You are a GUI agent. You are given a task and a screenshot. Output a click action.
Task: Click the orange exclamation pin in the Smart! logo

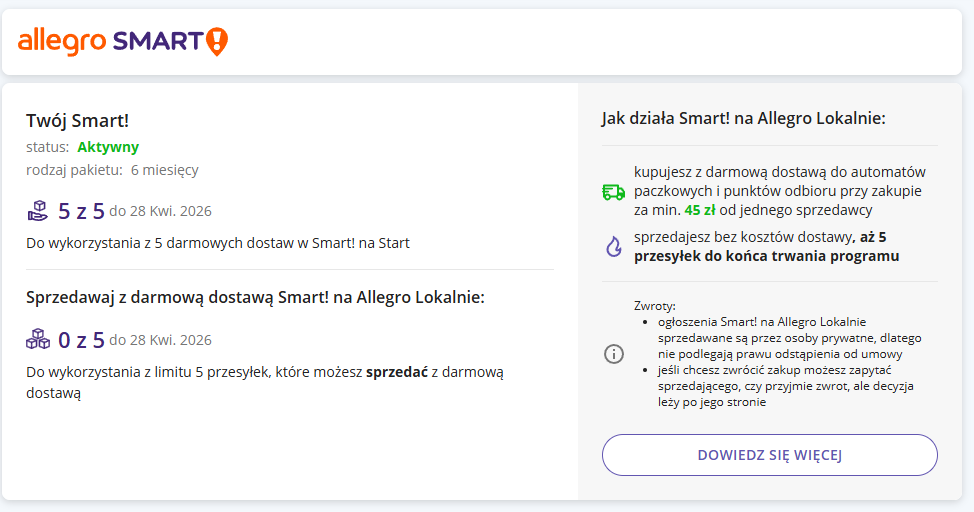point(217,41)
